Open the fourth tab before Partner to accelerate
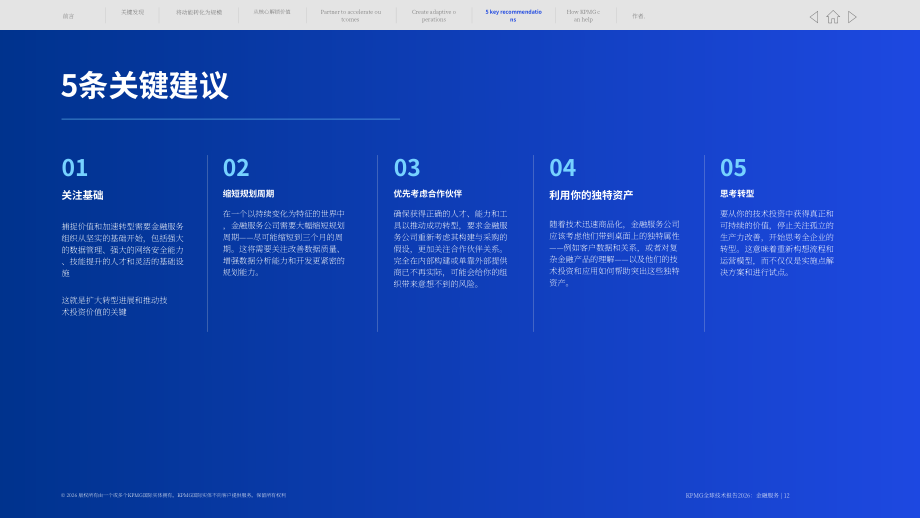This screenshot has width=920, height=518. (x=272, y=12)
